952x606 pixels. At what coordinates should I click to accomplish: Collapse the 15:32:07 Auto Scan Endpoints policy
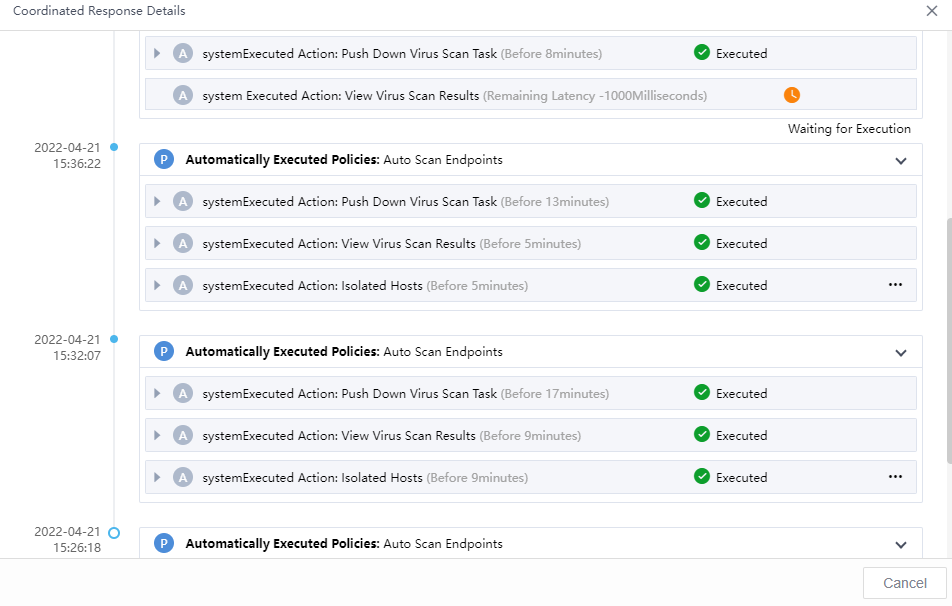(901, 352)
